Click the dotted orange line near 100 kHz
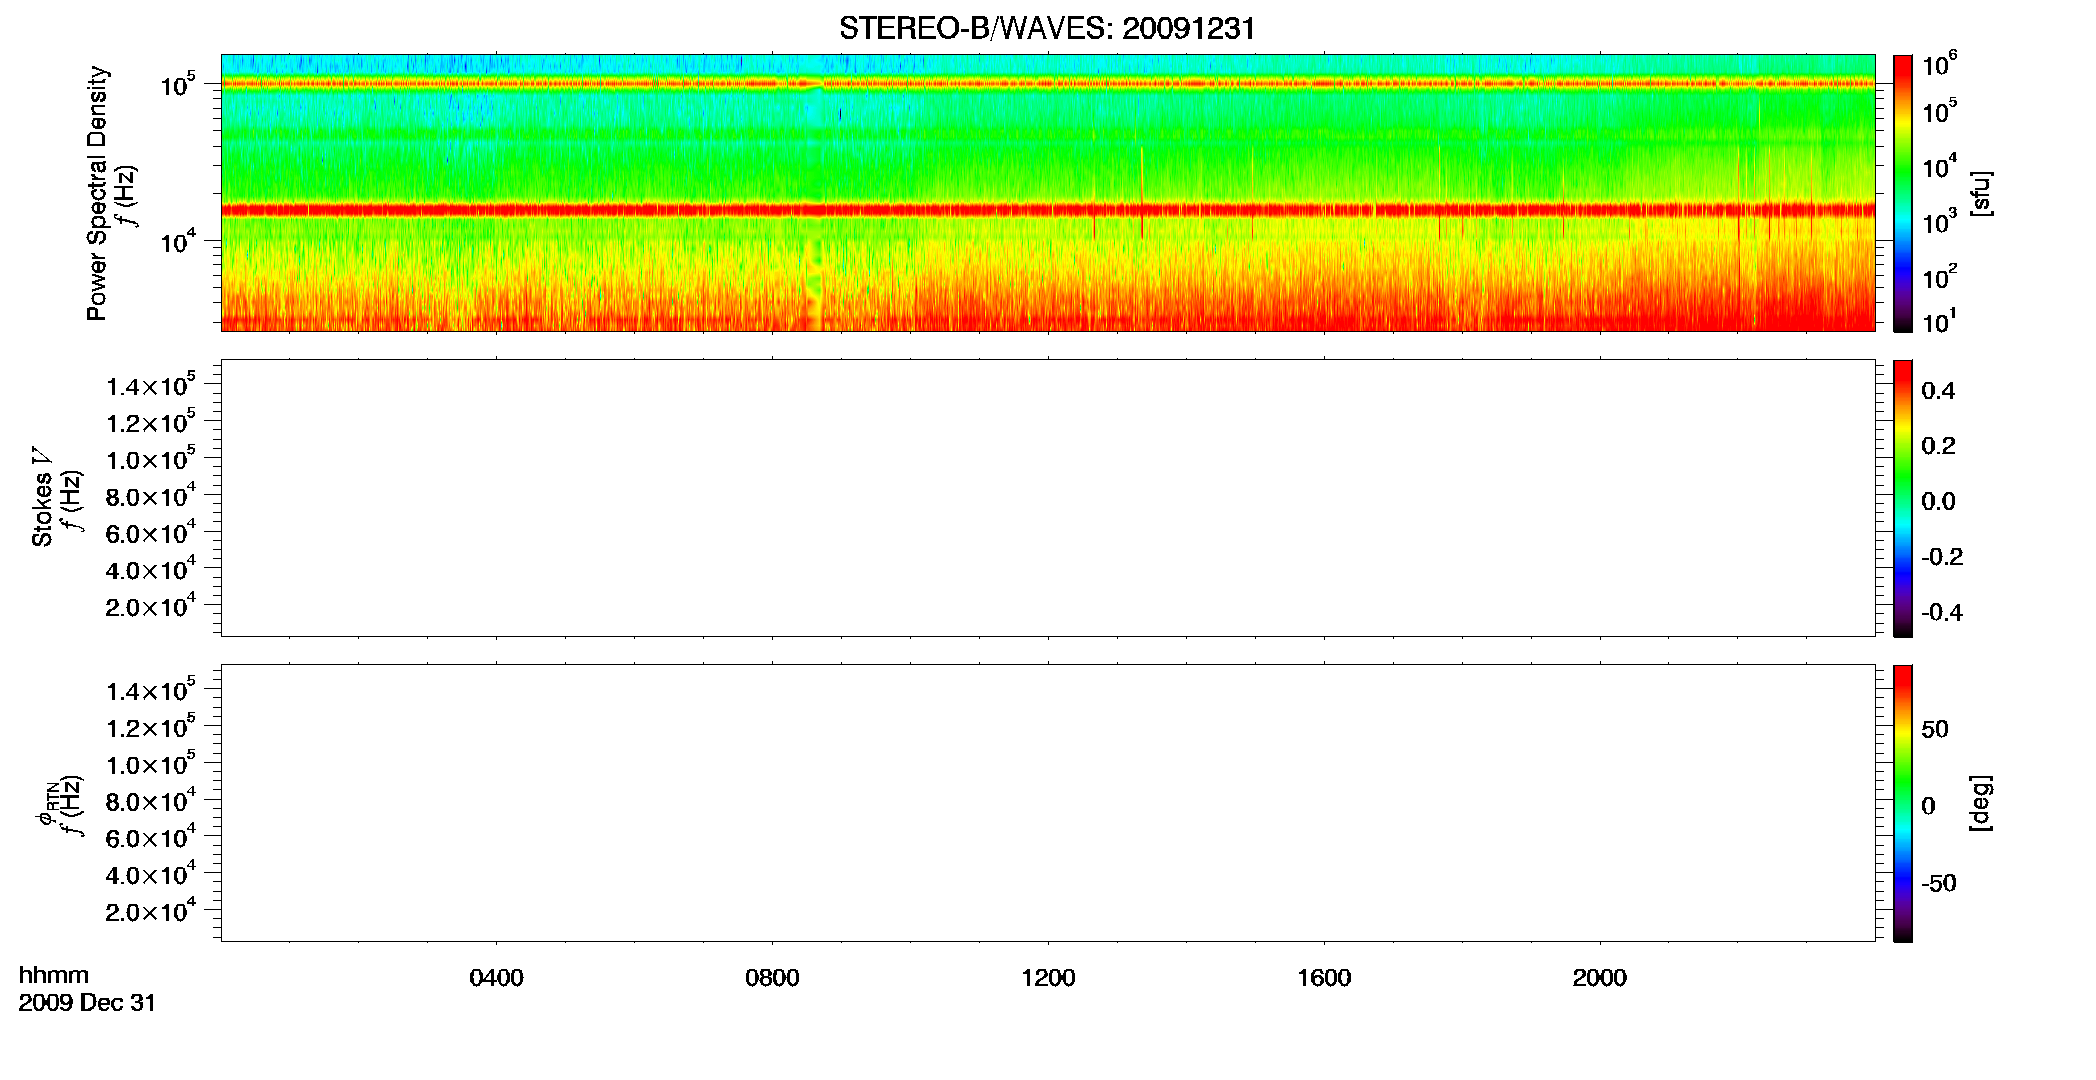Screen dimensions: 2096x1080 (x=1048, y=84)
